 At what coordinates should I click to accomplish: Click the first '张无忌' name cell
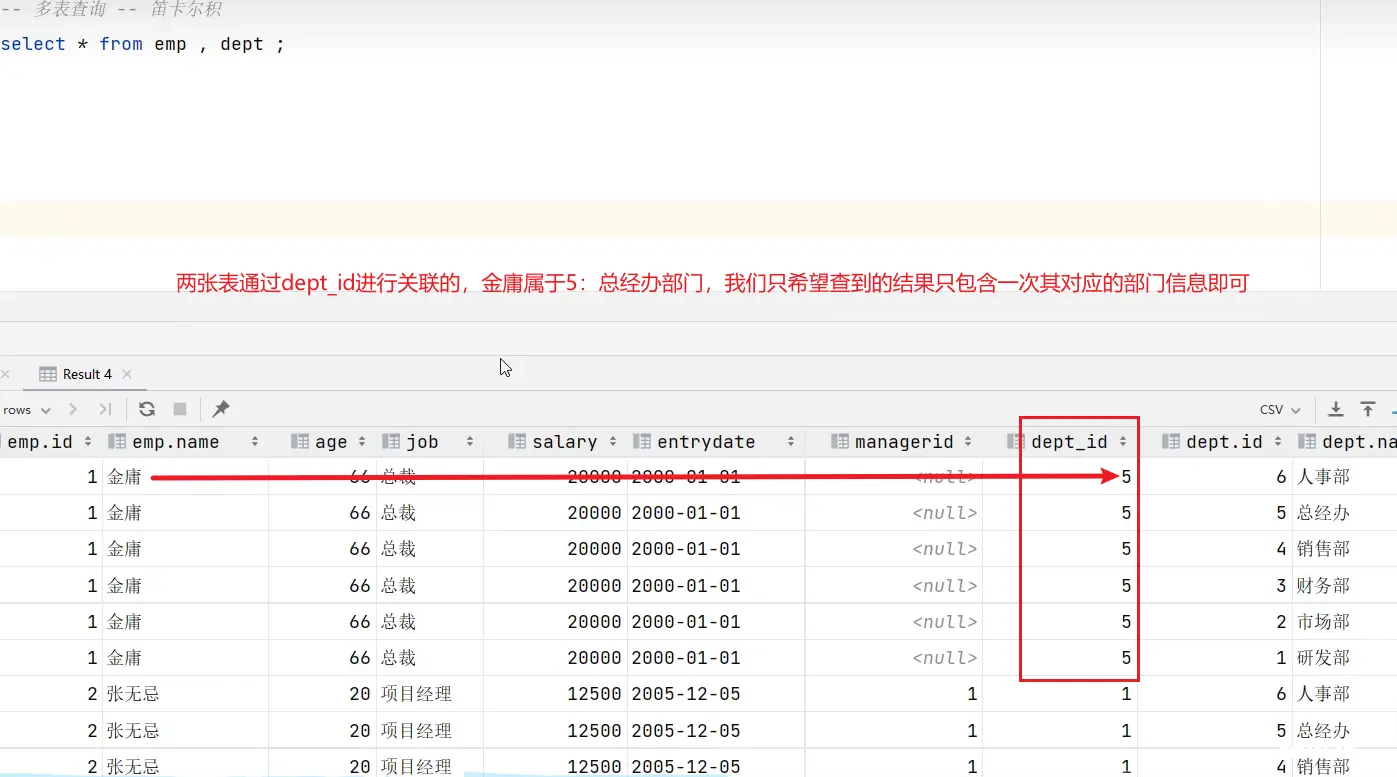[133, 694]
